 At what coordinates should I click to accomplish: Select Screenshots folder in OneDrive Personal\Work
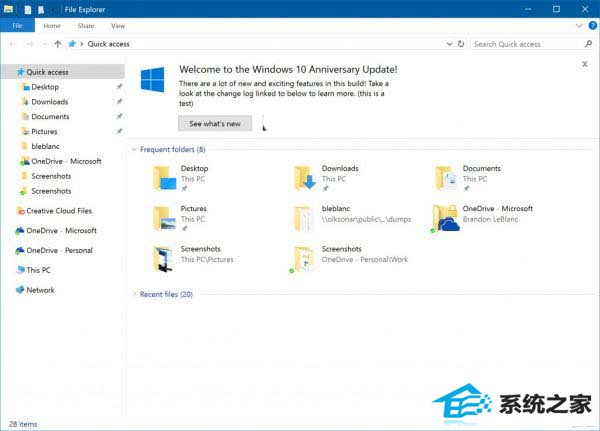[x=303, y=259]
